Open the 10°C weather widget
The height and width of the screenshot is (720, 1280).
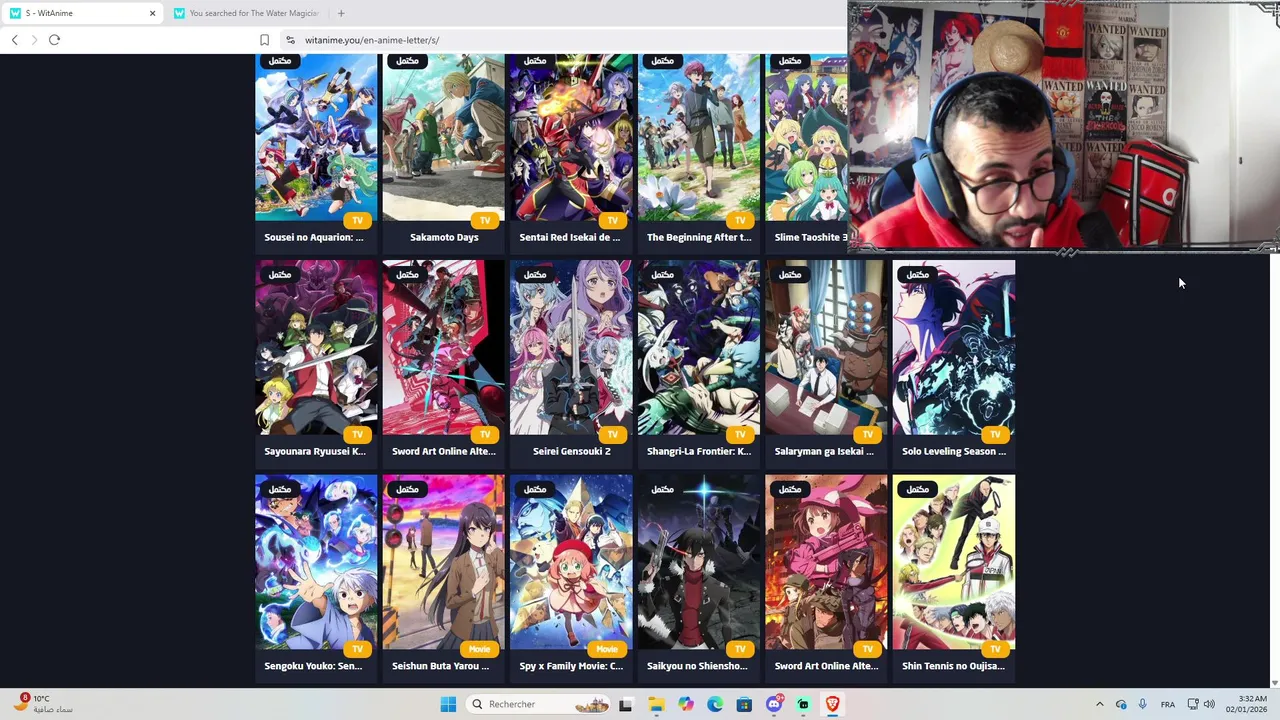click(x=44, y=704)
